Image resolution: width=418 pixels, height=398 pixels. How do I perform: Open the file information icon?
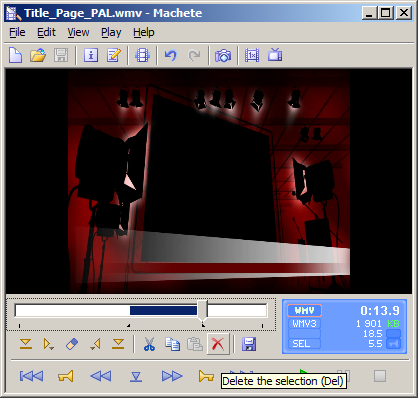tap(91, 55)
